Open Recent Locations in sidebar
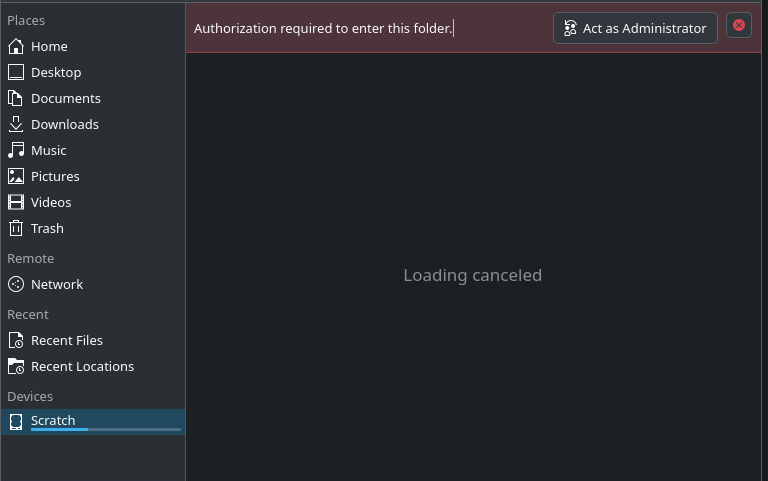Viewport: 768px width, 481px height. pos(82,366)
